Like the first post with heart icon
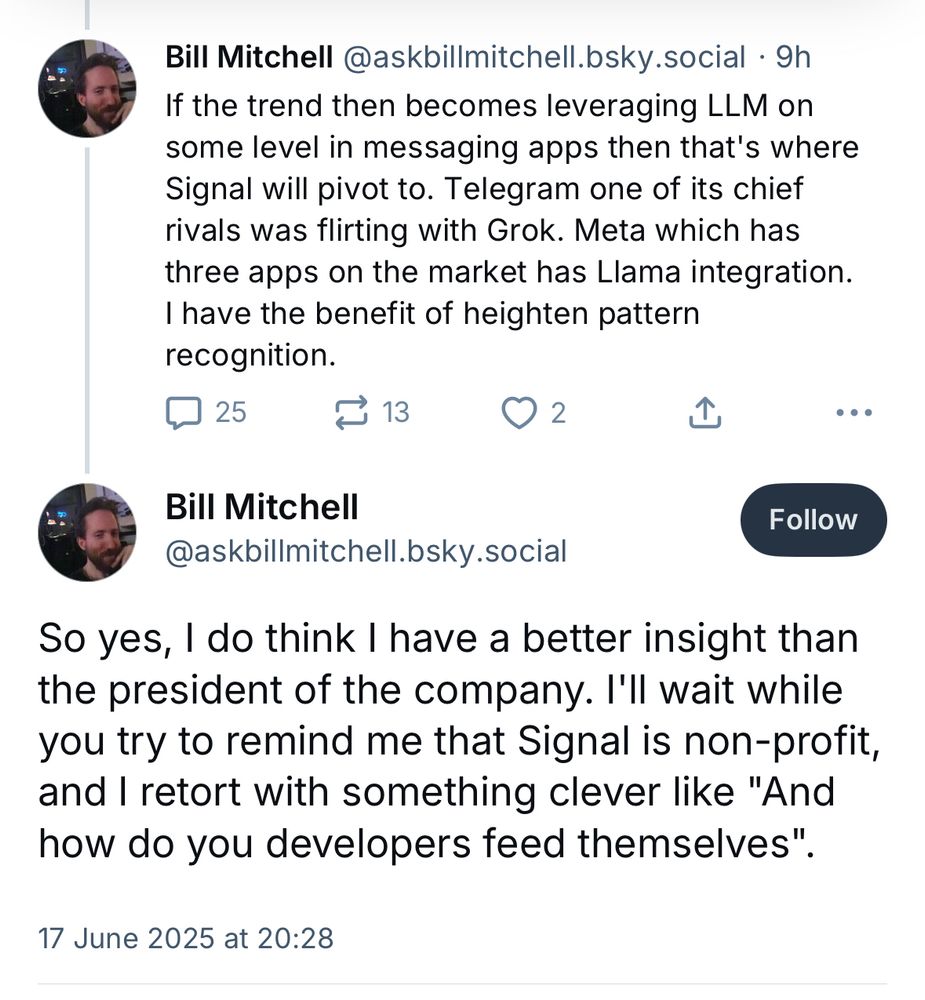Screen dimensions: 925x1000 coord(519,413)
